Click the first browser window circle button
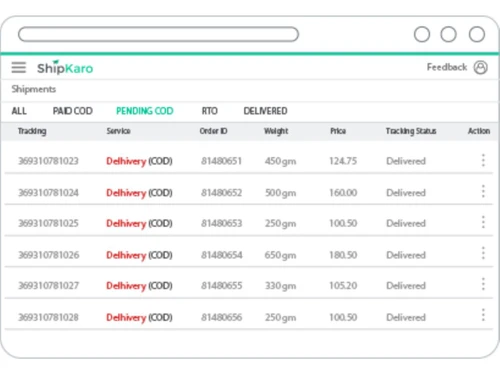Image resolution: width=500 pixels, height=375 pixels. 422,34
